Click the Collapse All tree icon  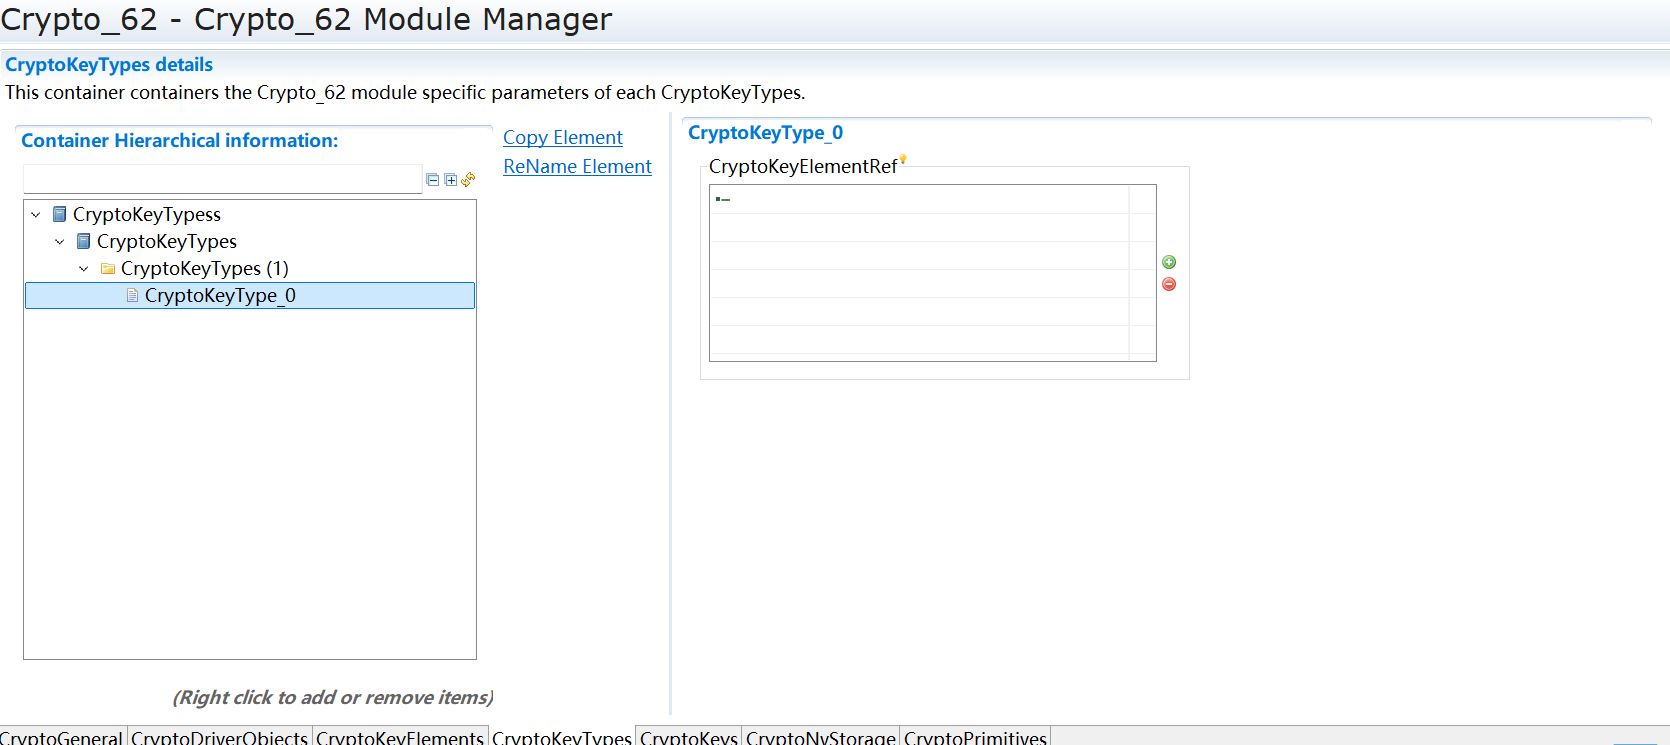point(433,180)
